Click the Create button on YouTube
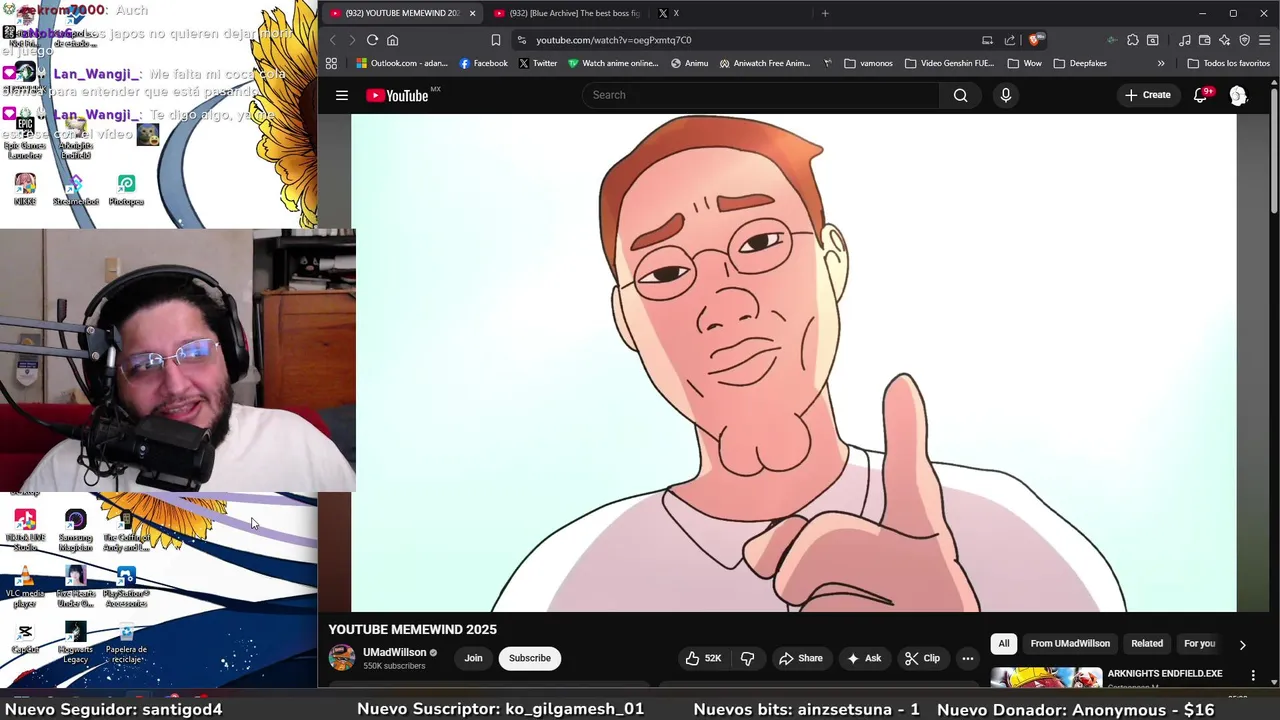Screen dimensions: 1280x720 [1147, 95]
